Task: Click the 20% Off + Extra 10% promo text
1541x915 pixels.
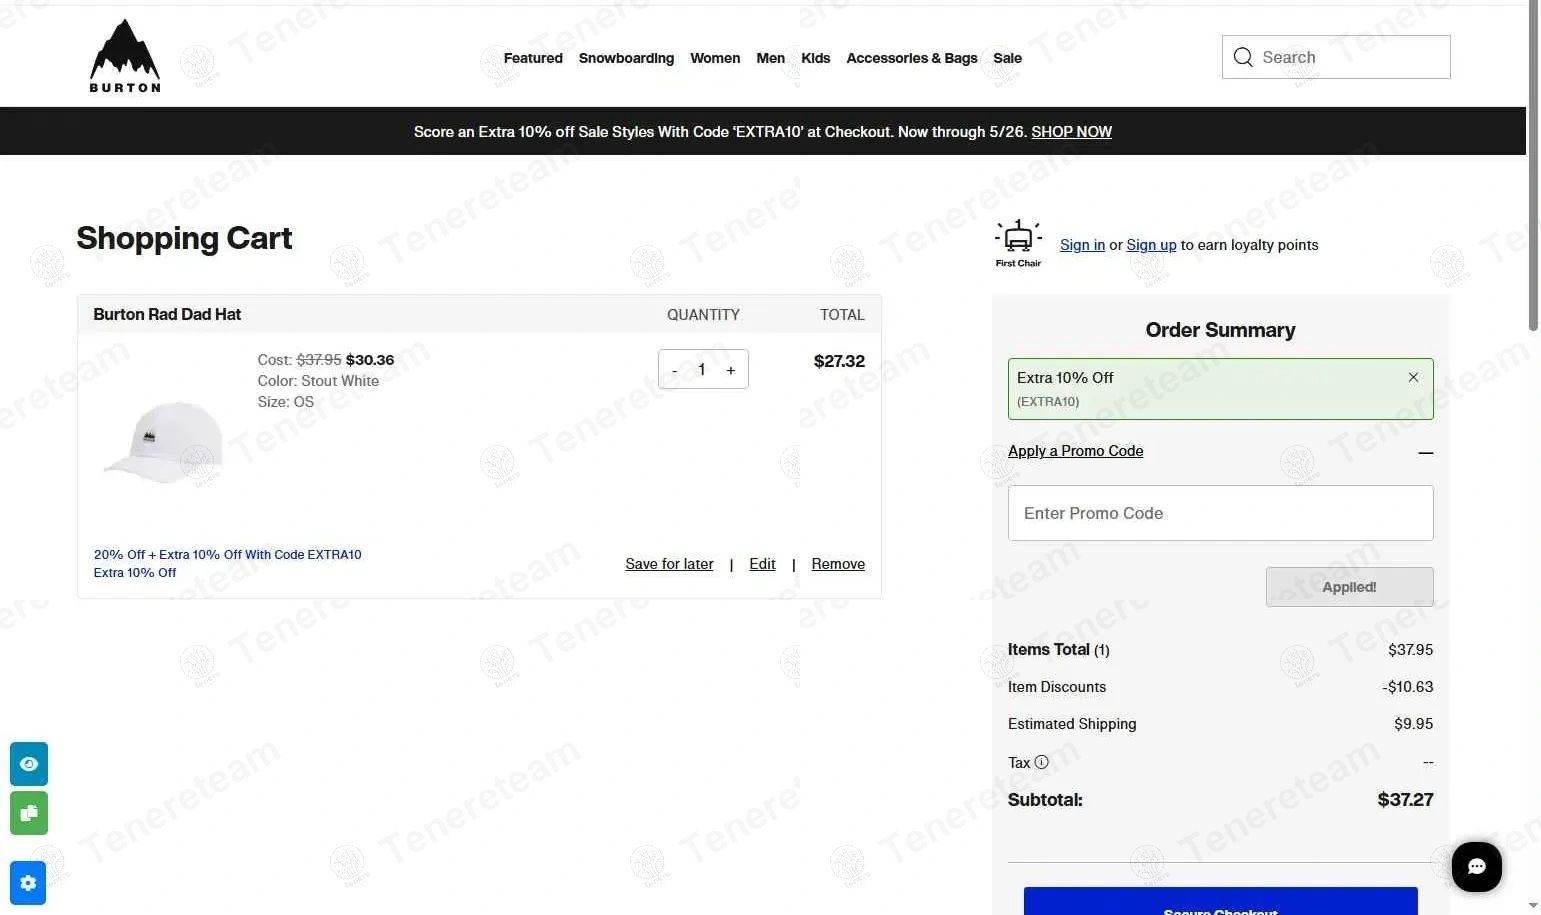Action: pyautogui.click(x=228, y=554)
